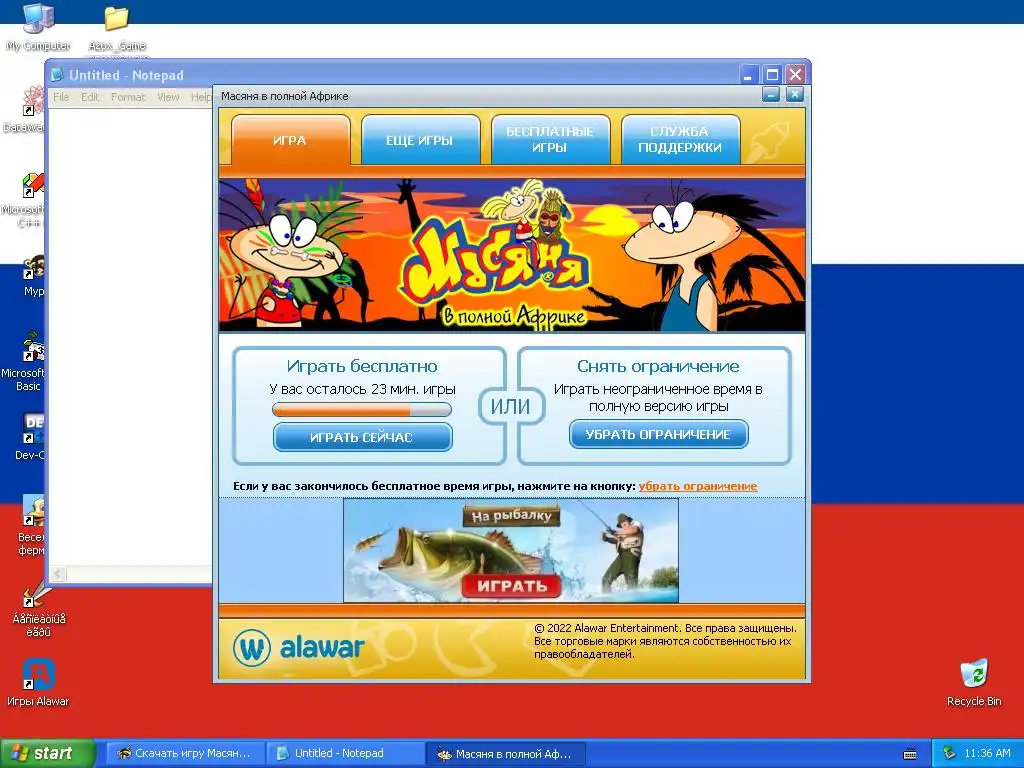Screen dimensions: 1024x768
Task: Maximize the Notepad window
Action: 772,74
